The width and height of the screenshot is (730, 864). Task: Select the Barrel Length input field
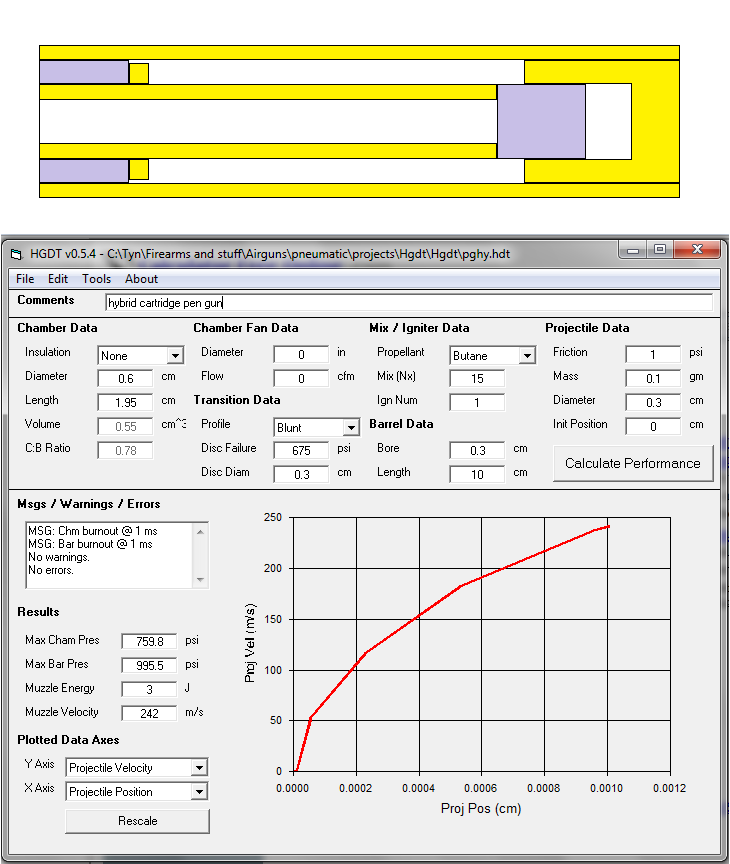click(x=477, y=474)
